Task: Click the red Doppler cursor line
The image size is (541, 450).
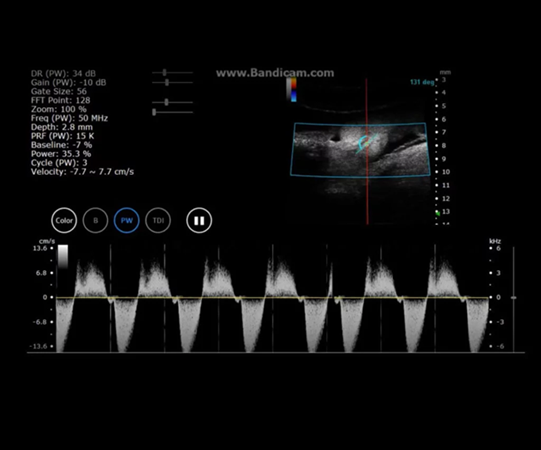Action: pyautogui.click(x=367, y=152)
